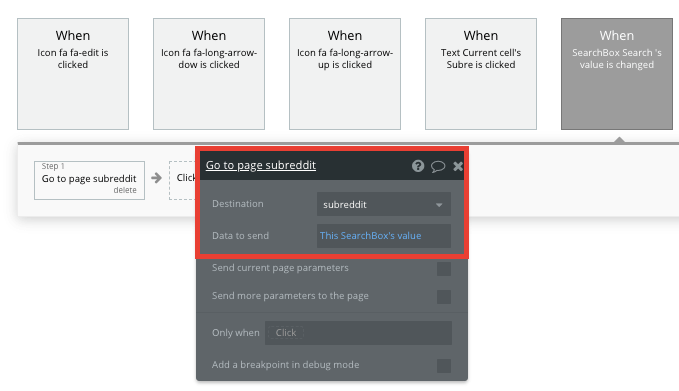
Task: Select the Text Current cell's Subre event
Action: point(481,74)
